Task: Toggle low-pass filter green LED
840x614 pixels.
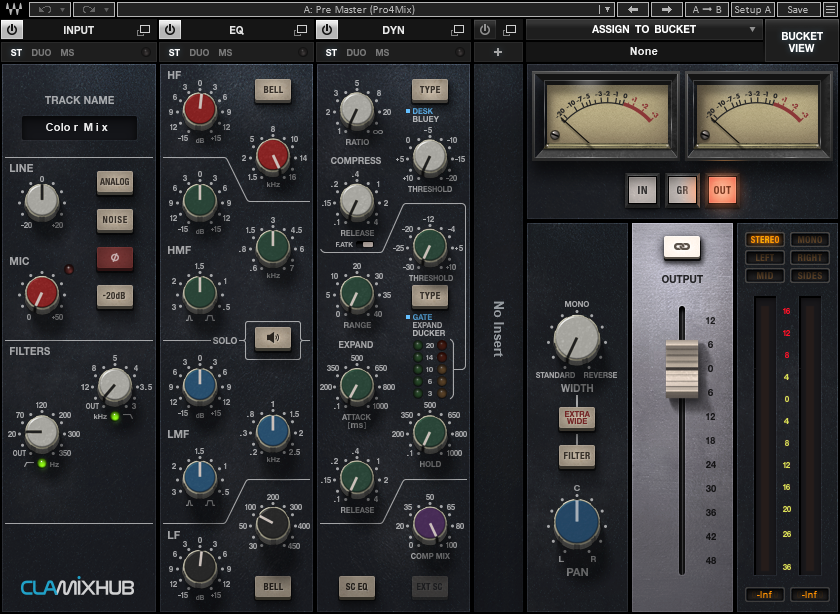Action: (x=115, y=416)
